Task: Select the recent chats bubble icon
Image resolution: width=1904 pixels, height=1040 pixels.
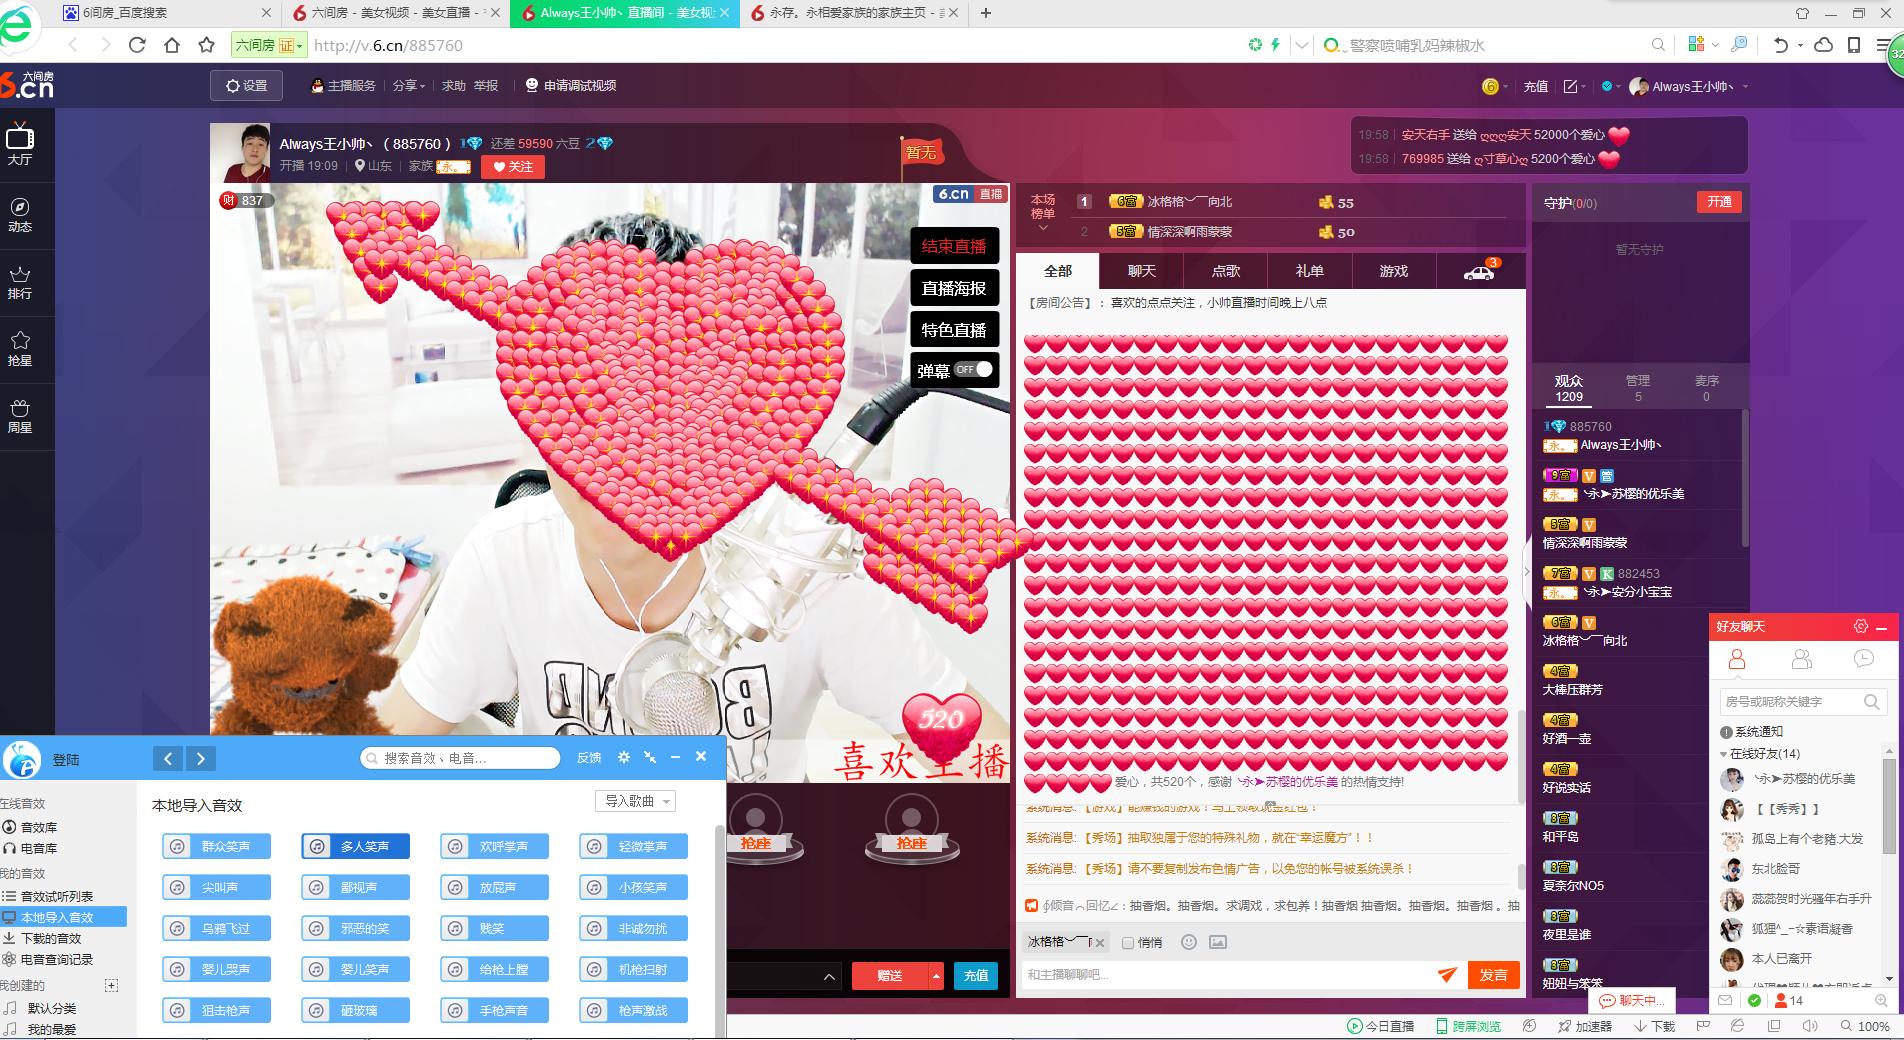Action: click(1864, 659)
